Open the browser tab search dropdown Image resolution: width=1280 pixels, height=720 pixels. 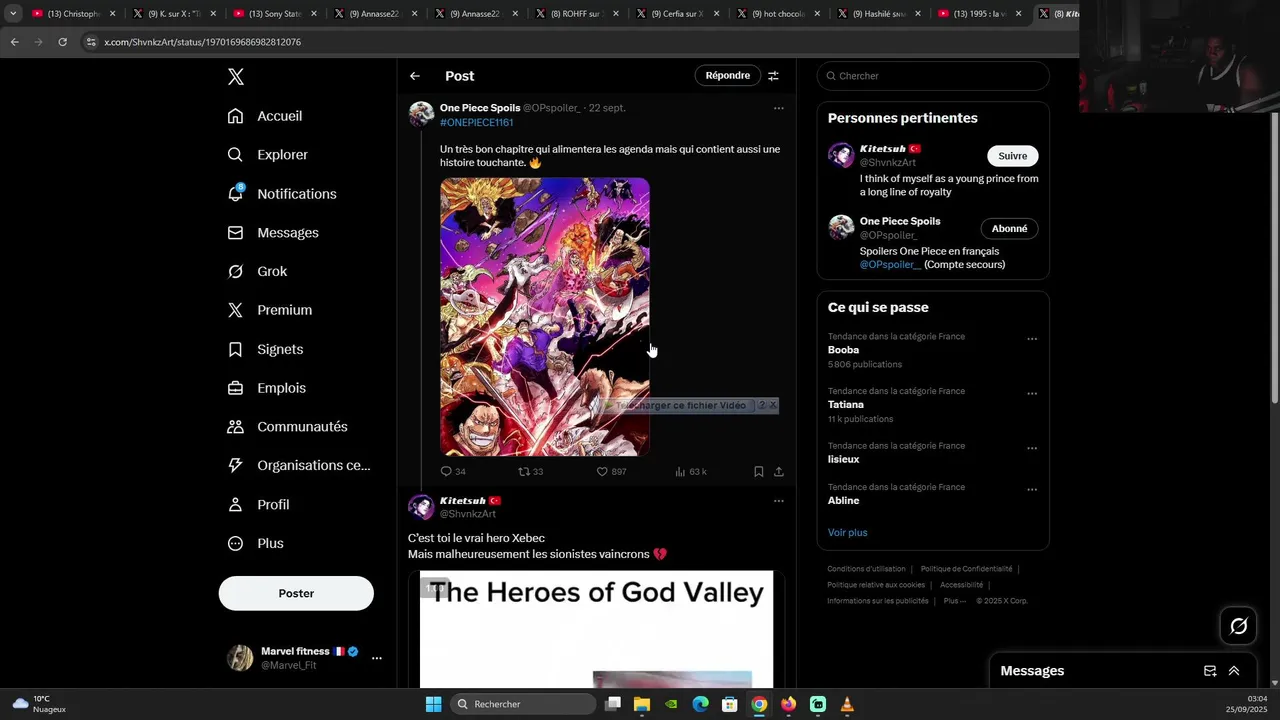[13, 14]
